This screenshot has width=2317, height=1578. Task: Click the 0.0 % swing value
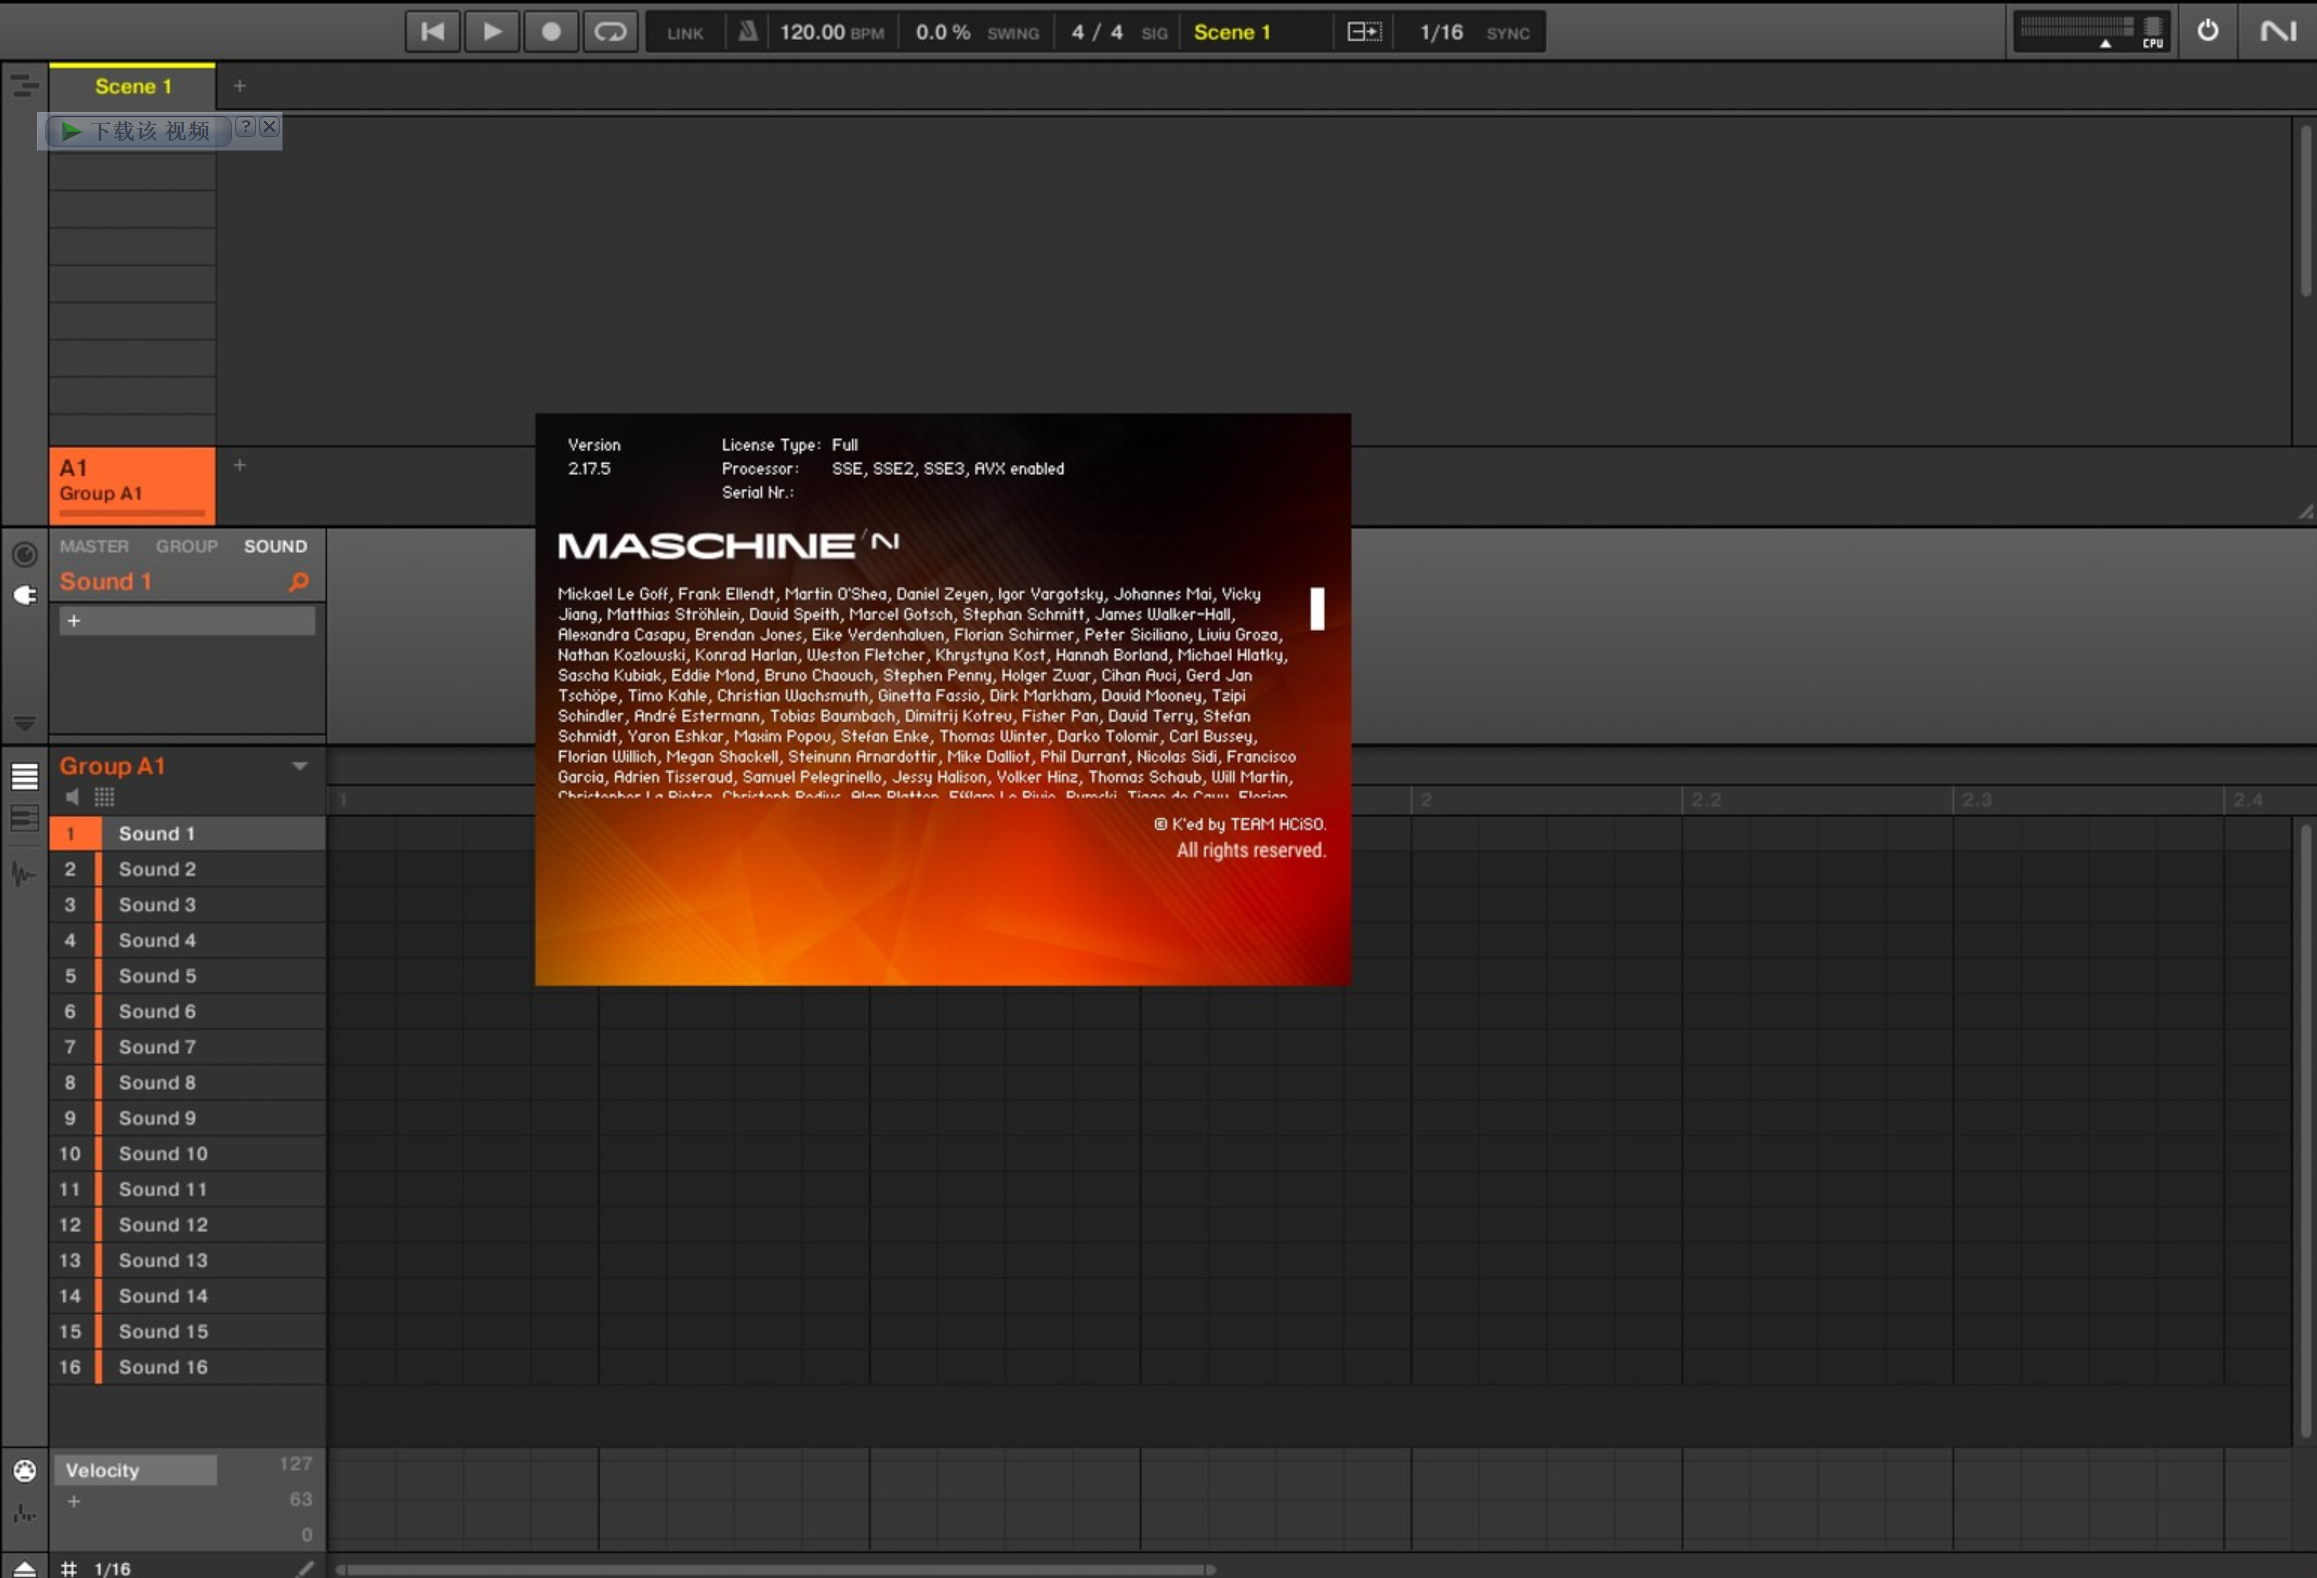click(942, 32)
